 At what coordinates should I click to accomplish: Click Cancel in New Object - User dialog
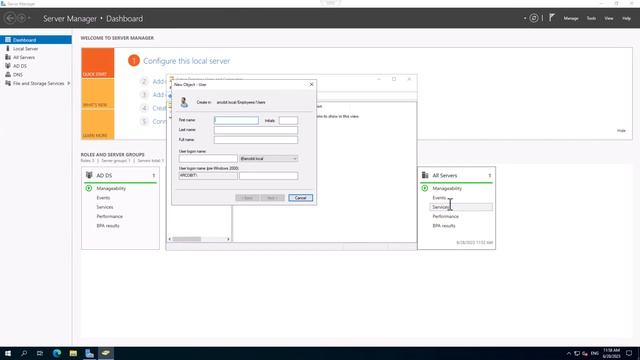[300, 198]
